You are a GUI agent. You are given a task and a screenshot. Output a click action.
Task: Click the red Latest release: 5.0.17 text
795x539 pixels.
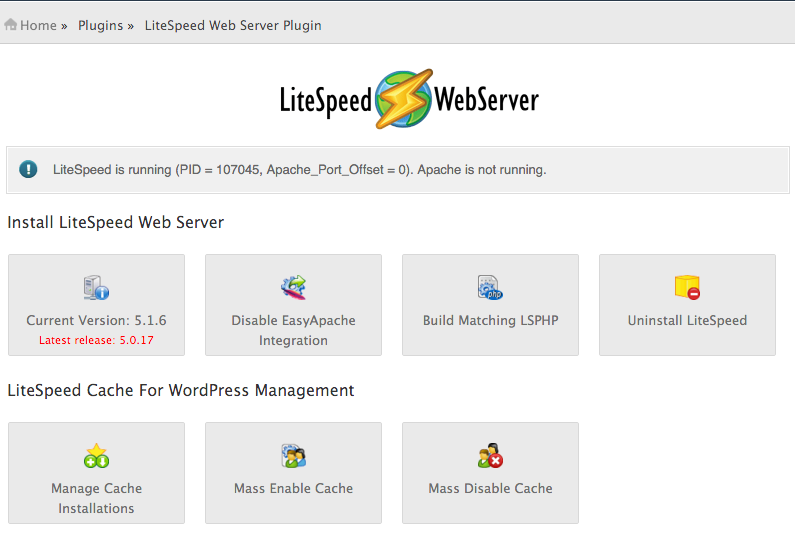pos(96,340)
